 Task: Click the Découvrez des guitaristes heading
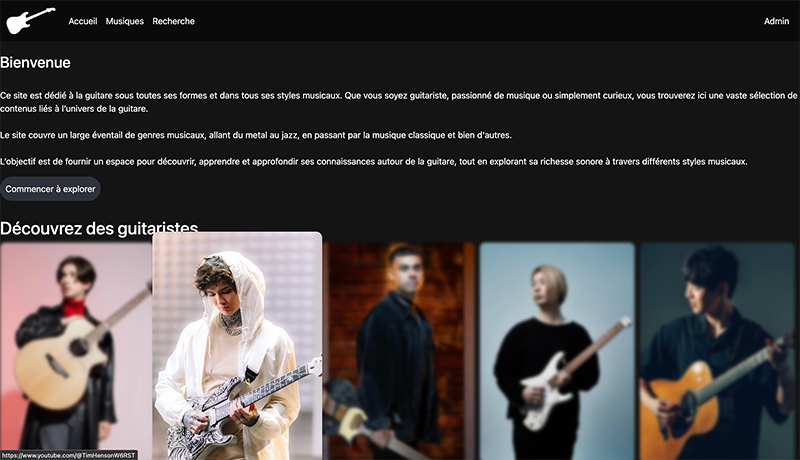[x=99, y=228]
